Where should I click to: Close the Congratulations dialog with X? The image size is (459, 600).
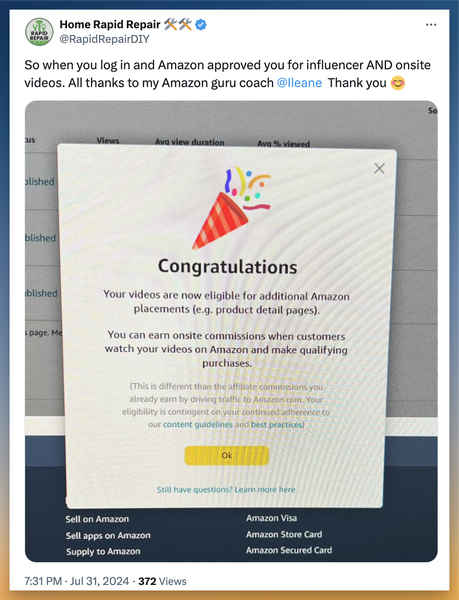click(379, 168)
